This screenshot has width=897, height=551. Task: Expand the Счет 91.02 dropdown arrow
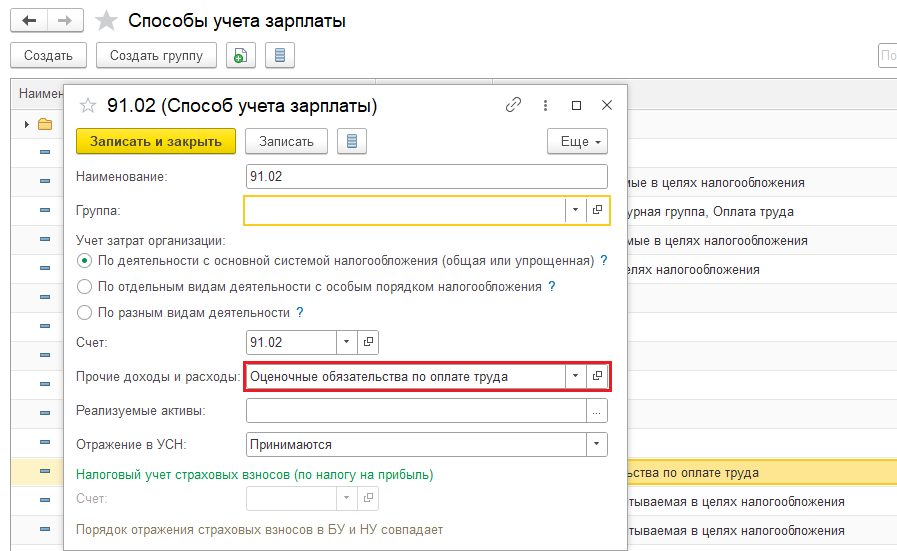point(346,342)
